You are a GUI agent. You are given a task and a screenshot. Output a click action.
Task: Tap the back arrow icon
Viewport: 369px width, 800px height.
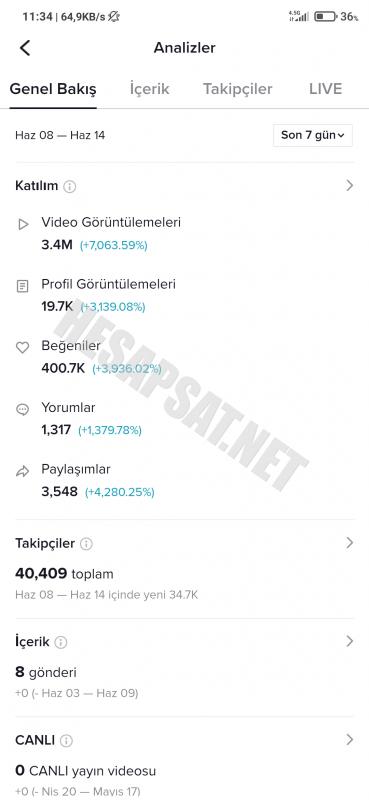[x=25, y=48]
